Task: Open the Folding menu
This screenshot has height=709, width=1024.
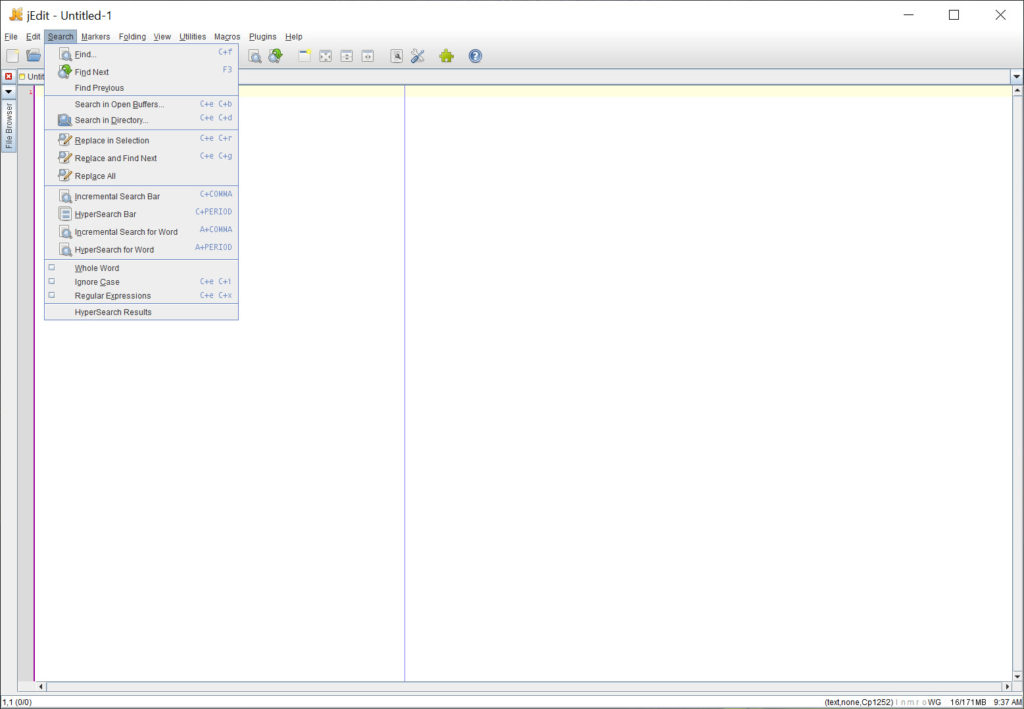Action: [132, 37]
